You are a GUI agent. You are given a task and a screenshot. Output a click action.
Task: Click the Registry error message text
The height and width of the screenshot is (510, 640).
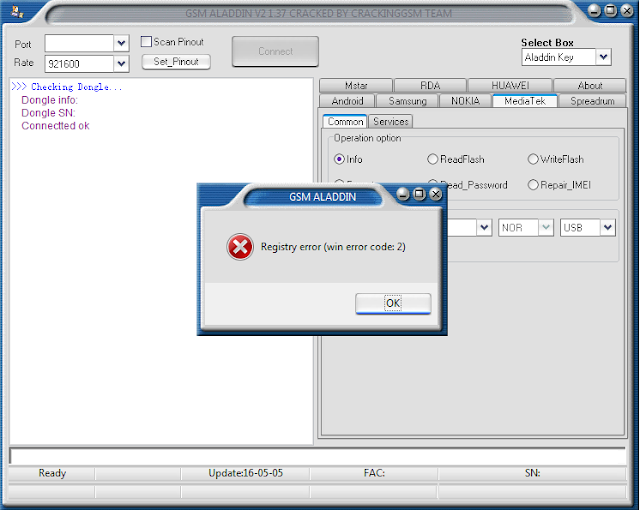(333, 247)
